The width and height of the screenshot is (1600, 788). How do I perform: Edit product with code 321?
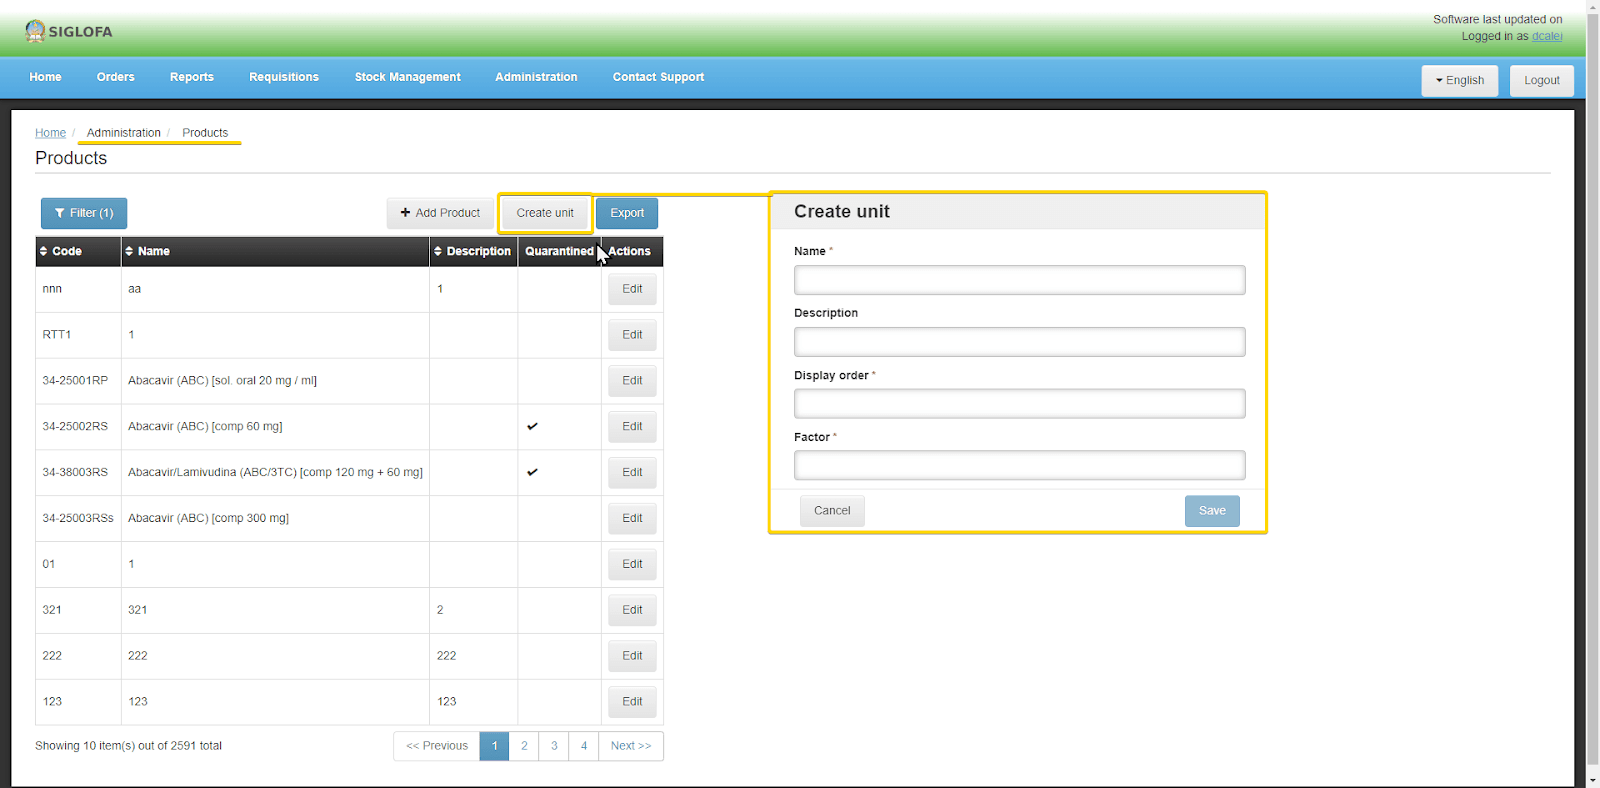coord(632,610)
